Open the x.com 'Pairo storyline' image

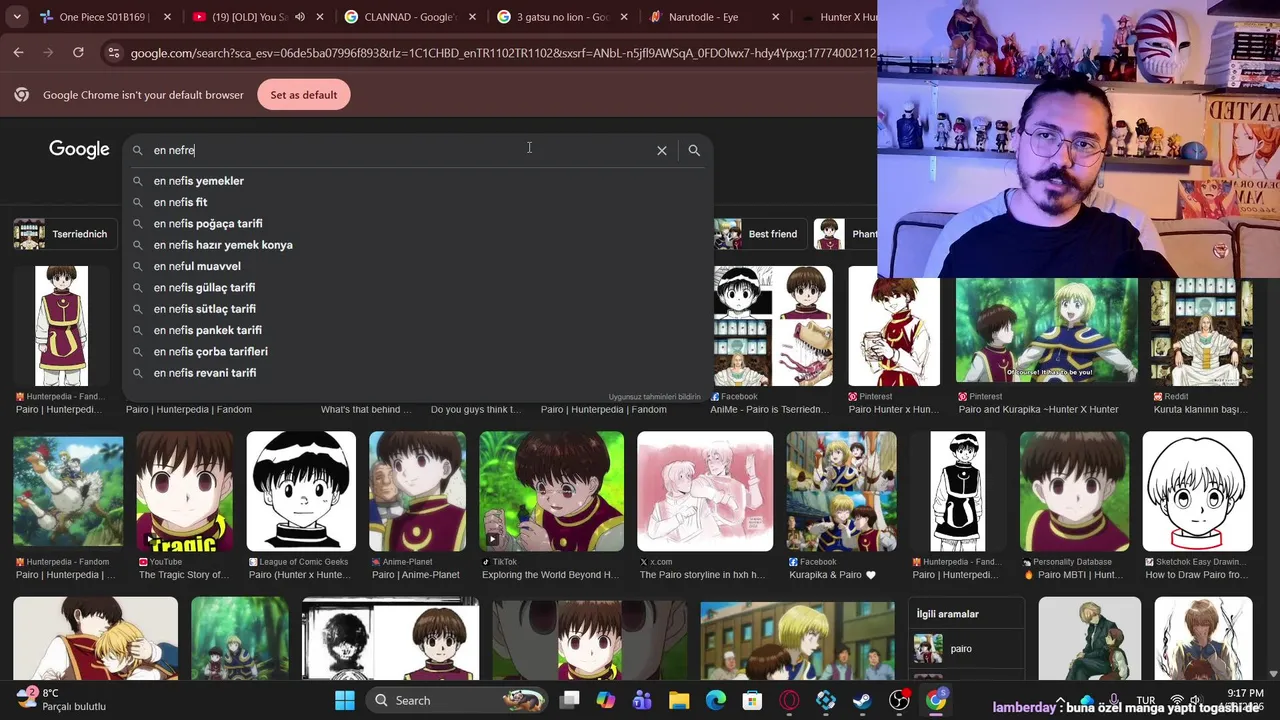click(x=705, y=491)
